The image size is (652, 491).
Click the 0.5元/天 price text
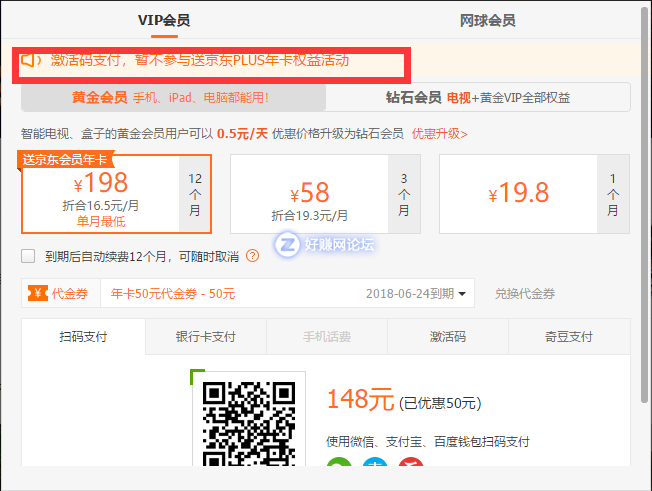click(242, 134)
